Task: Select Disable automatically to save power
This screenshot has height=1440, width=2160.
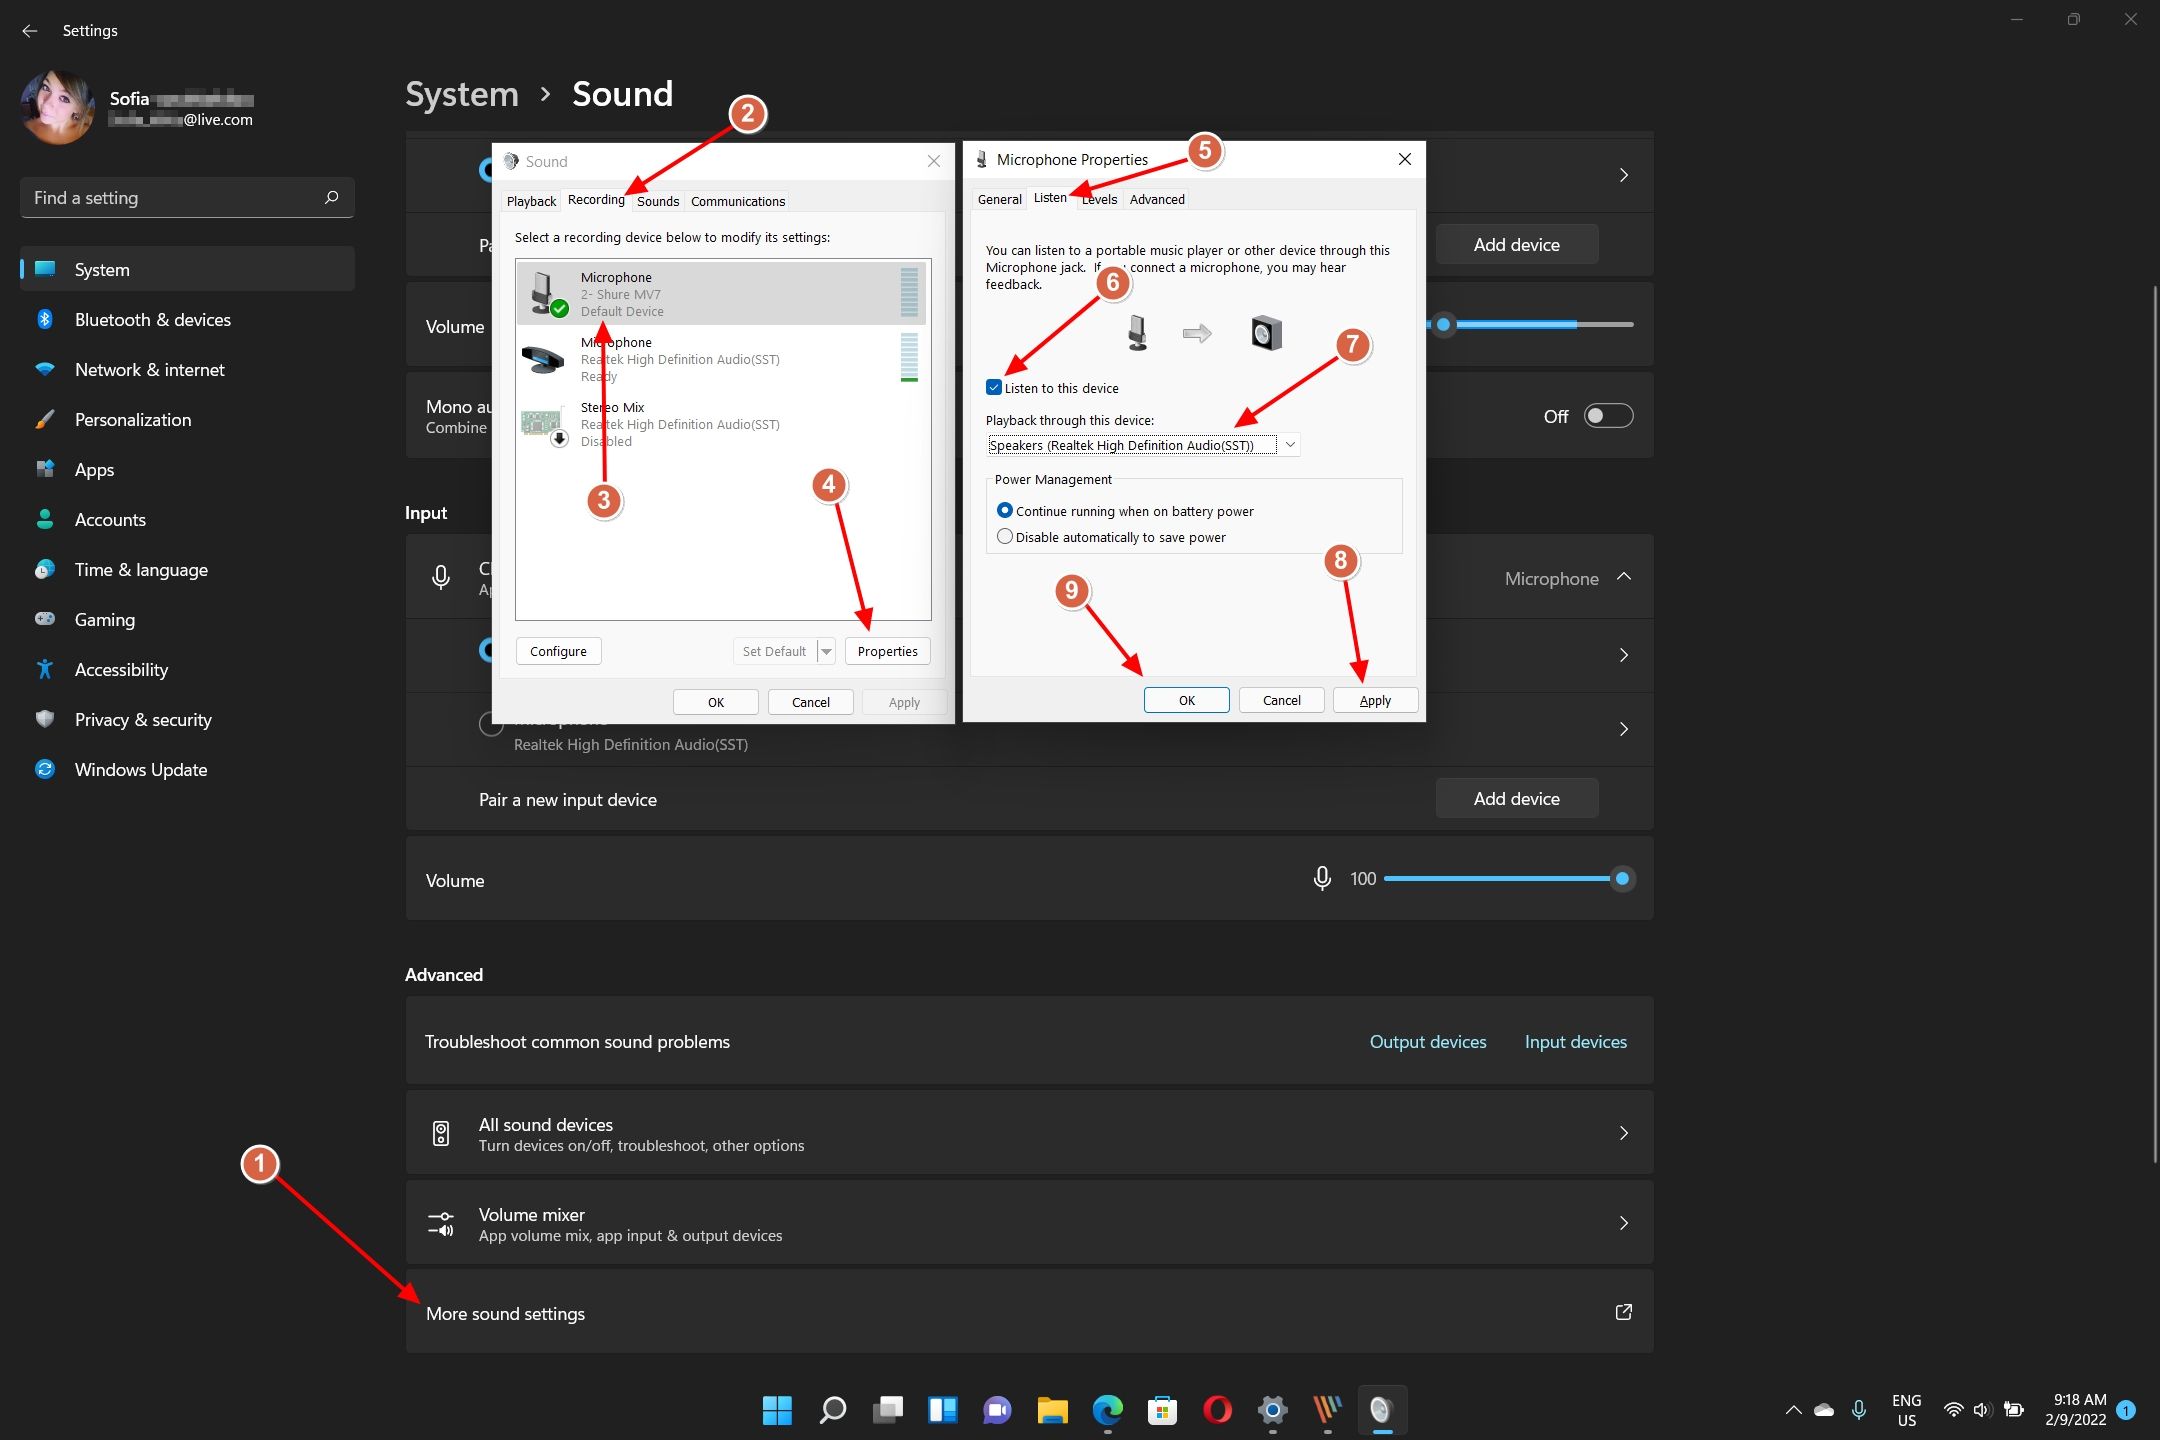Action: [1005, 537]
